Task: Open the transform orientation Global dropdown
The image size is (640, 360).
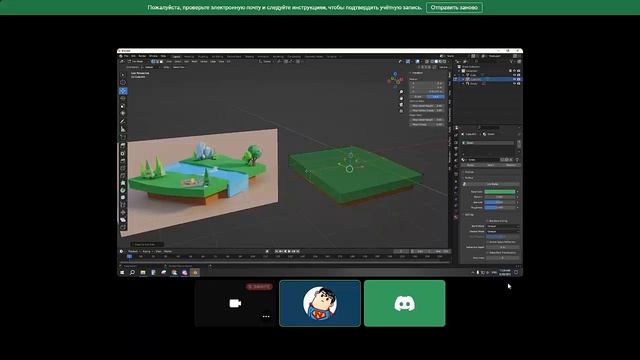Action: (x=267, y=62)
